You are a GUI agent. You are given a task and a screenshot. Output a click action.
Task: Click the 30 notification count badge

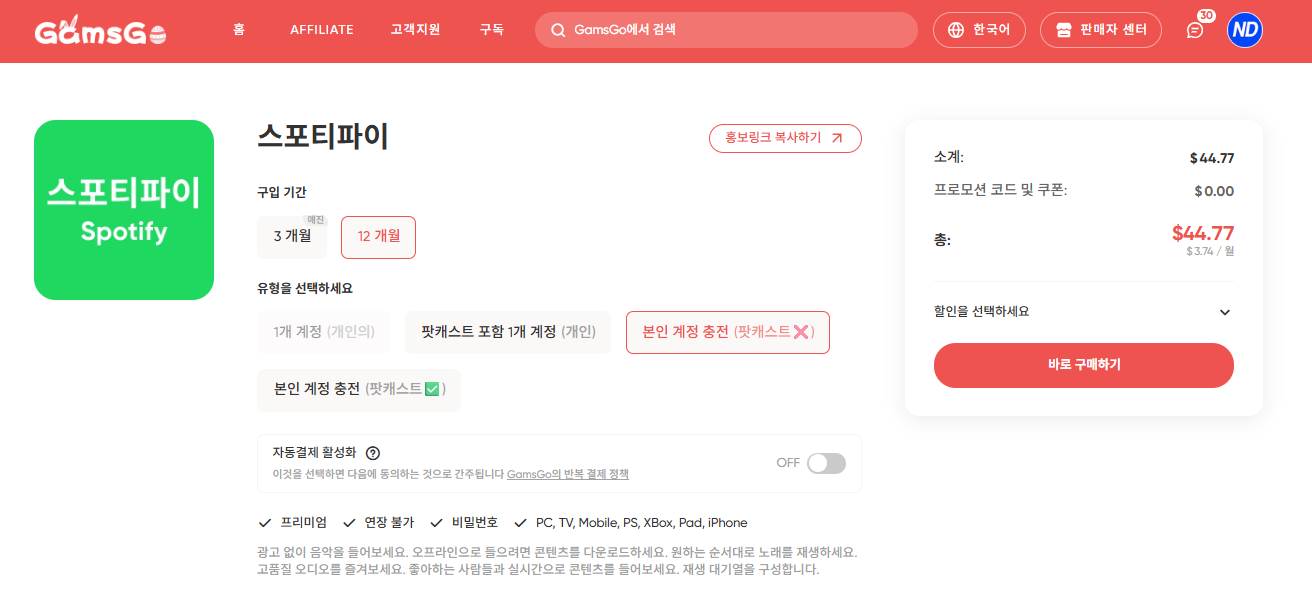click(x=1206, y=16)
